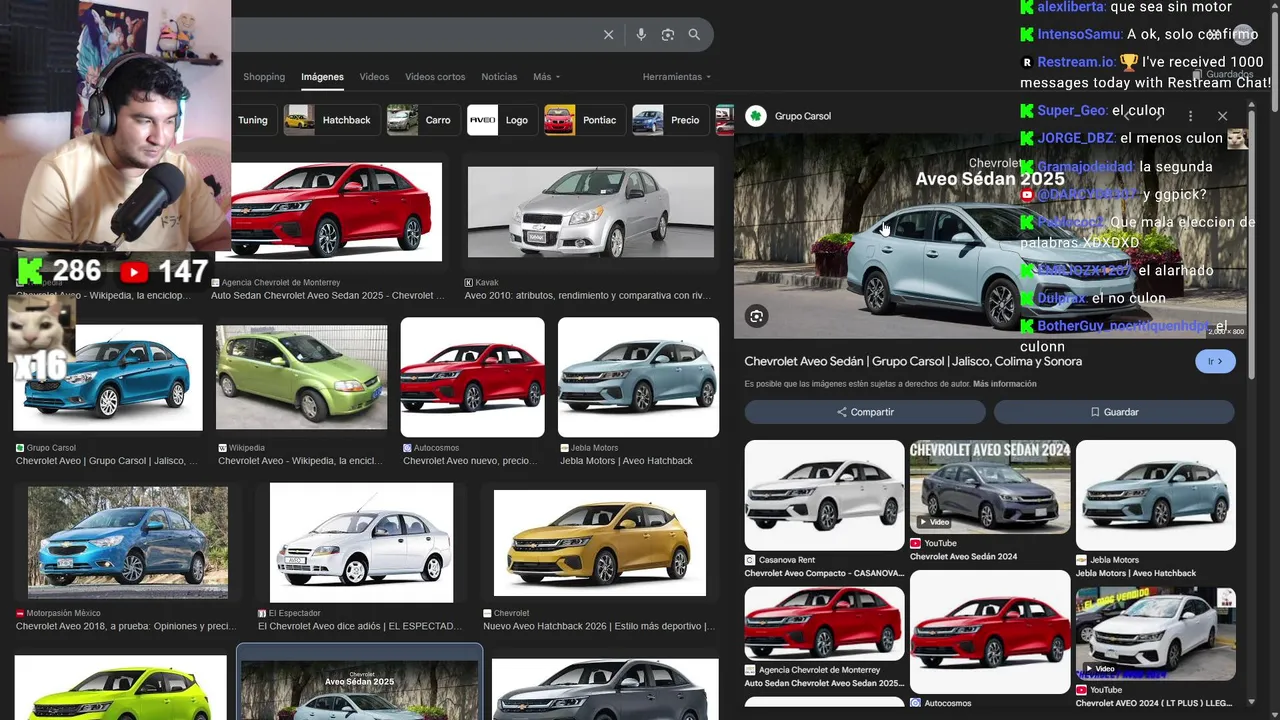
Task: Click the magnifying glass search icon
Action: pos(694,35)
